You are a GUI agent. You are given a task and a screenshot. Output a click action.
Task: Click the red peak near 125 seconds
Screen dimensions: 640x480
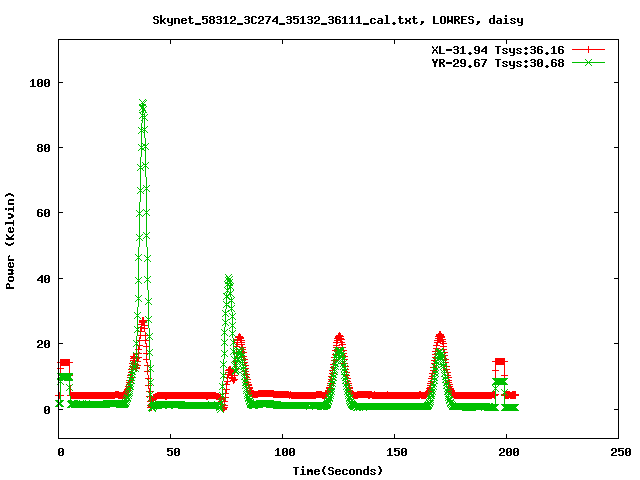(339, 338)
